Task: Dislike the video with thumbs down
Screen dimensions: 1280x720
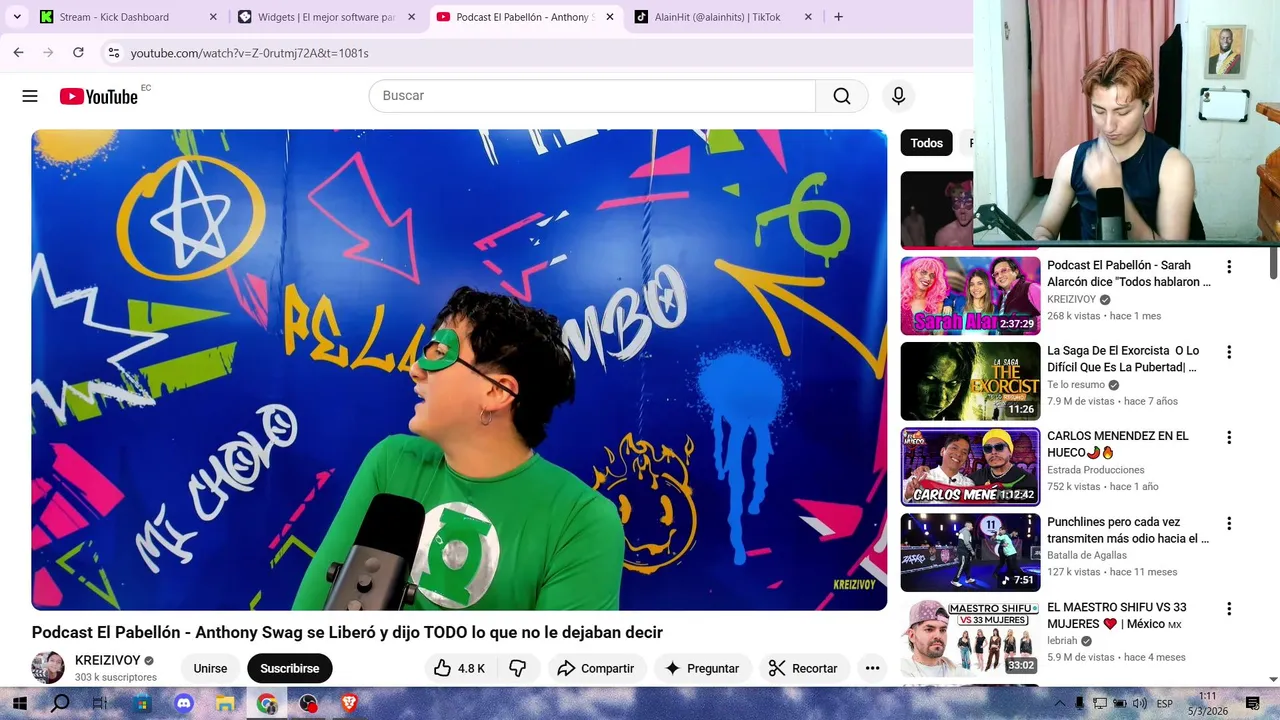Action: pyautogui.click(x=518, y=668)
